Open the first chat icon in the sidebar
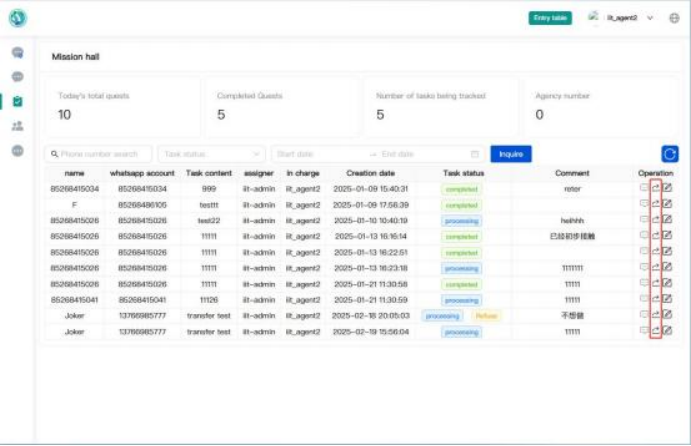 click(x=18, y=52)
